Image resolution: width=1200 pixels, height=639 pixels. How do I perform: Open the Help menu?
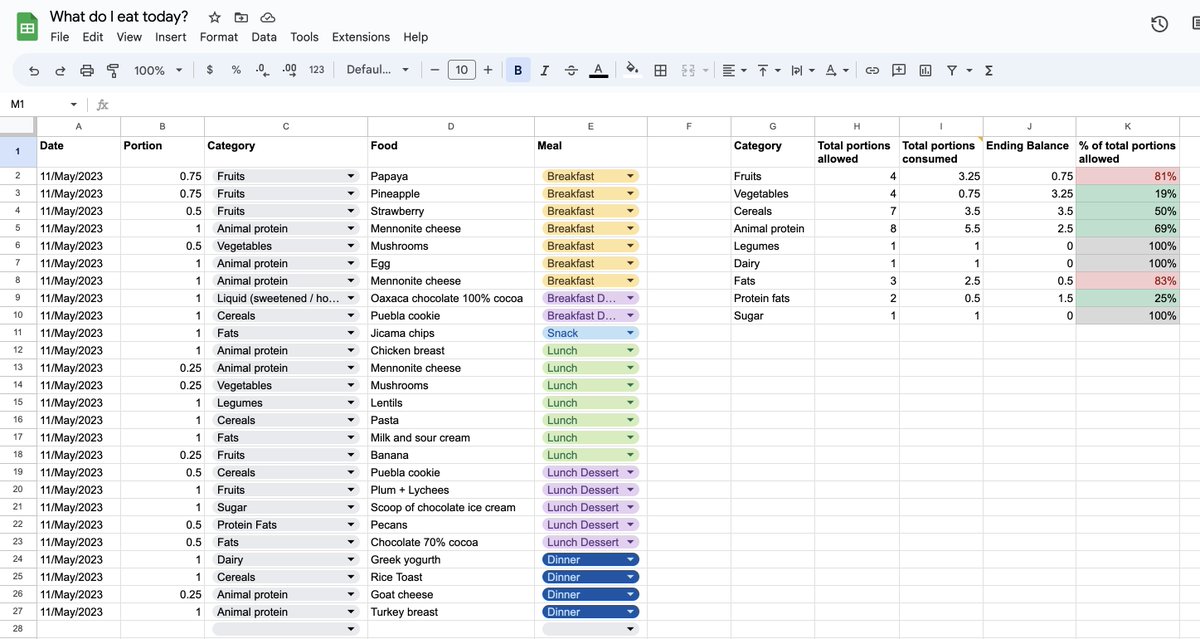click(416, 37)
